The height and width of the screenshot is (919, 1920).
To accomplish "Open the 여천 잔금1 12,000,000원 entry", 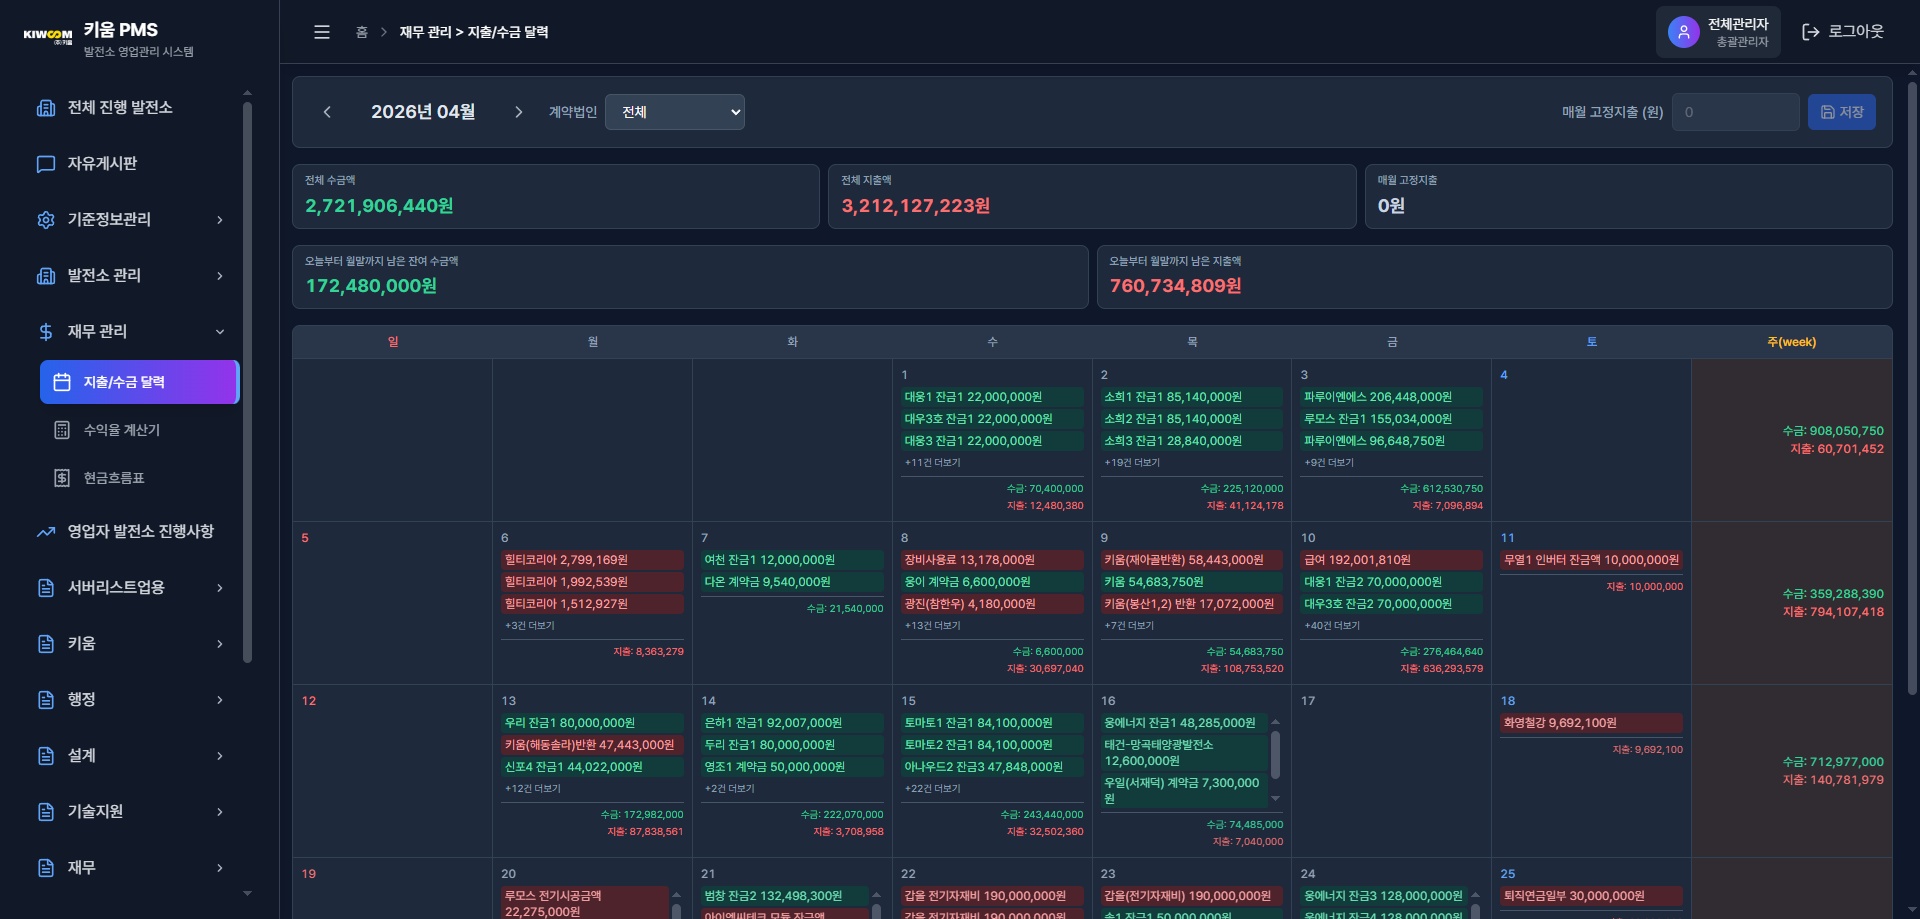I will click(792, 560).
